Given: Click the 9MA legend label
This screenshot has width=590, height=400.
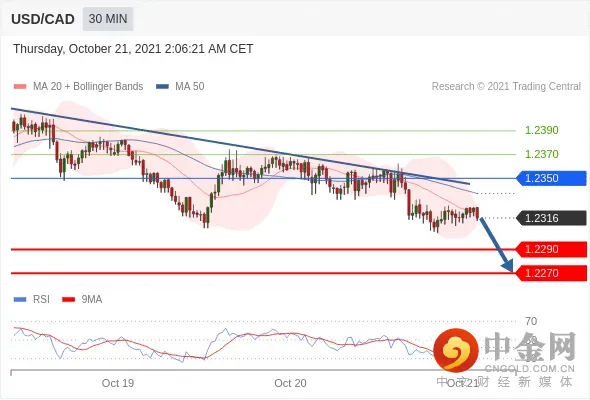Looking at the screenshot, I should 92,300.
